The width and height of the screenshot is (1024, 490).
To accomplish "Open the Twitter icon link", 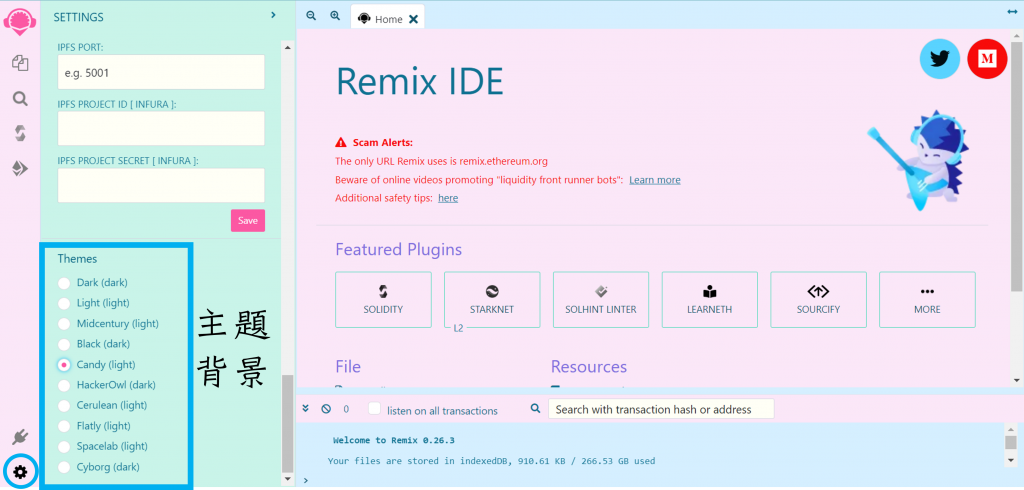I will tap(939, 59).
